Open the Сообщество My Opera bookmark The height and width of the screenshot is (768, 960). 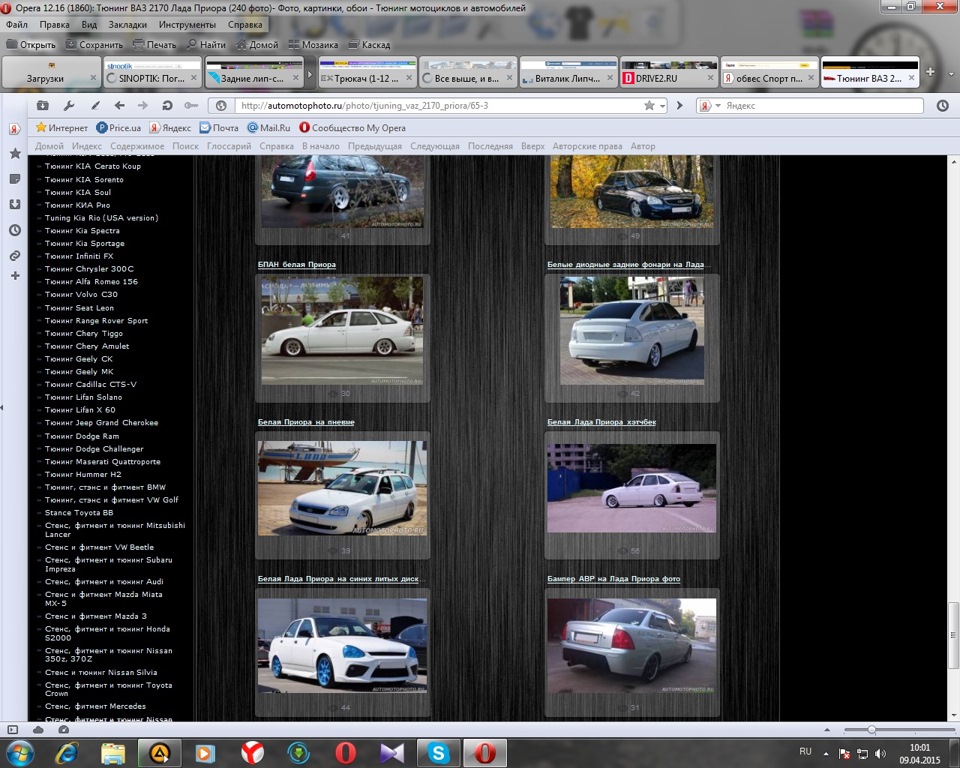click(x=353, y=127)
